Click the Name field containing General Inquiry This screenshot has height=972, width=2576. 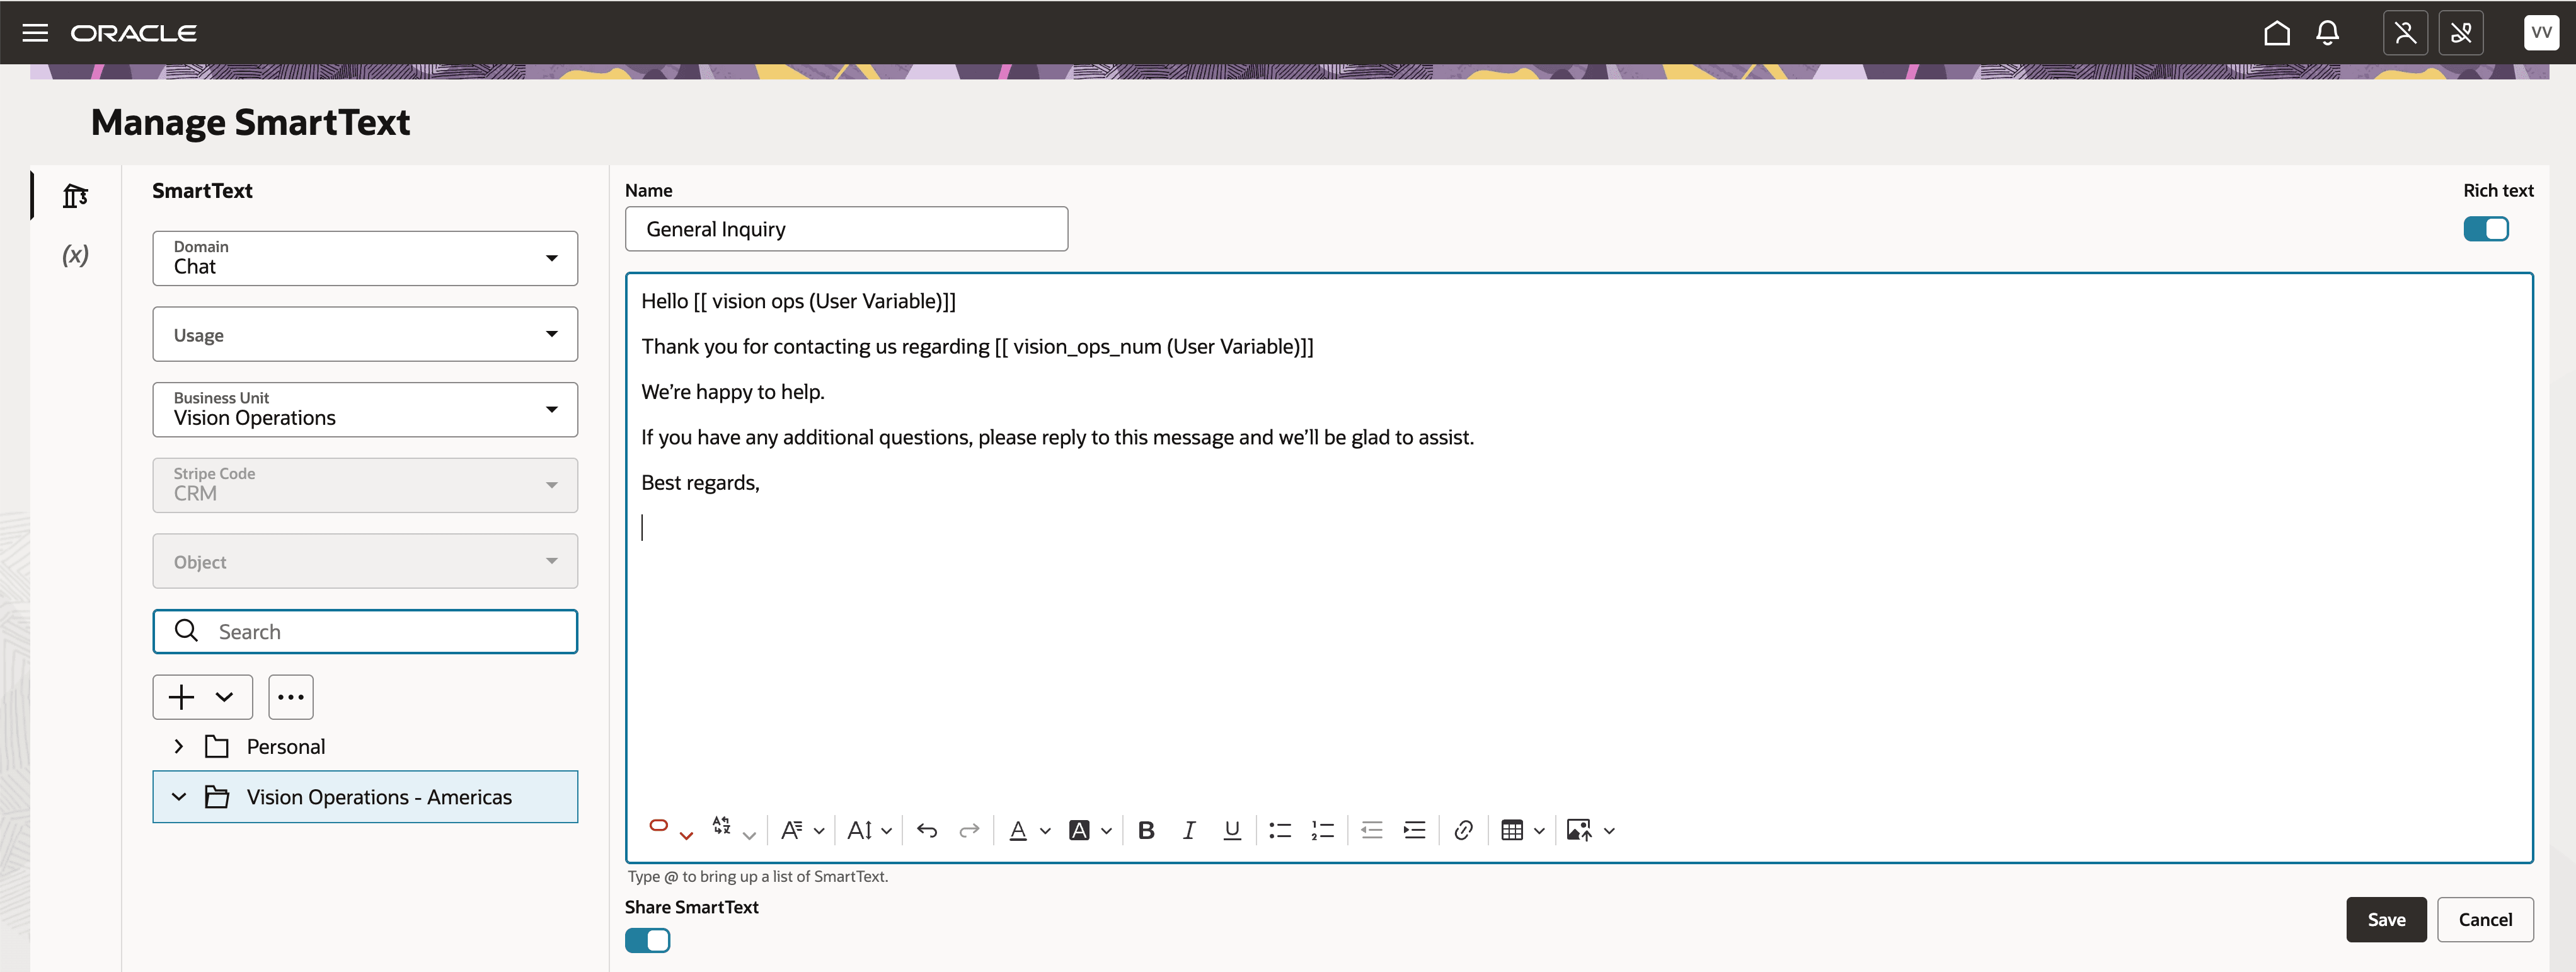click(846, 229)
